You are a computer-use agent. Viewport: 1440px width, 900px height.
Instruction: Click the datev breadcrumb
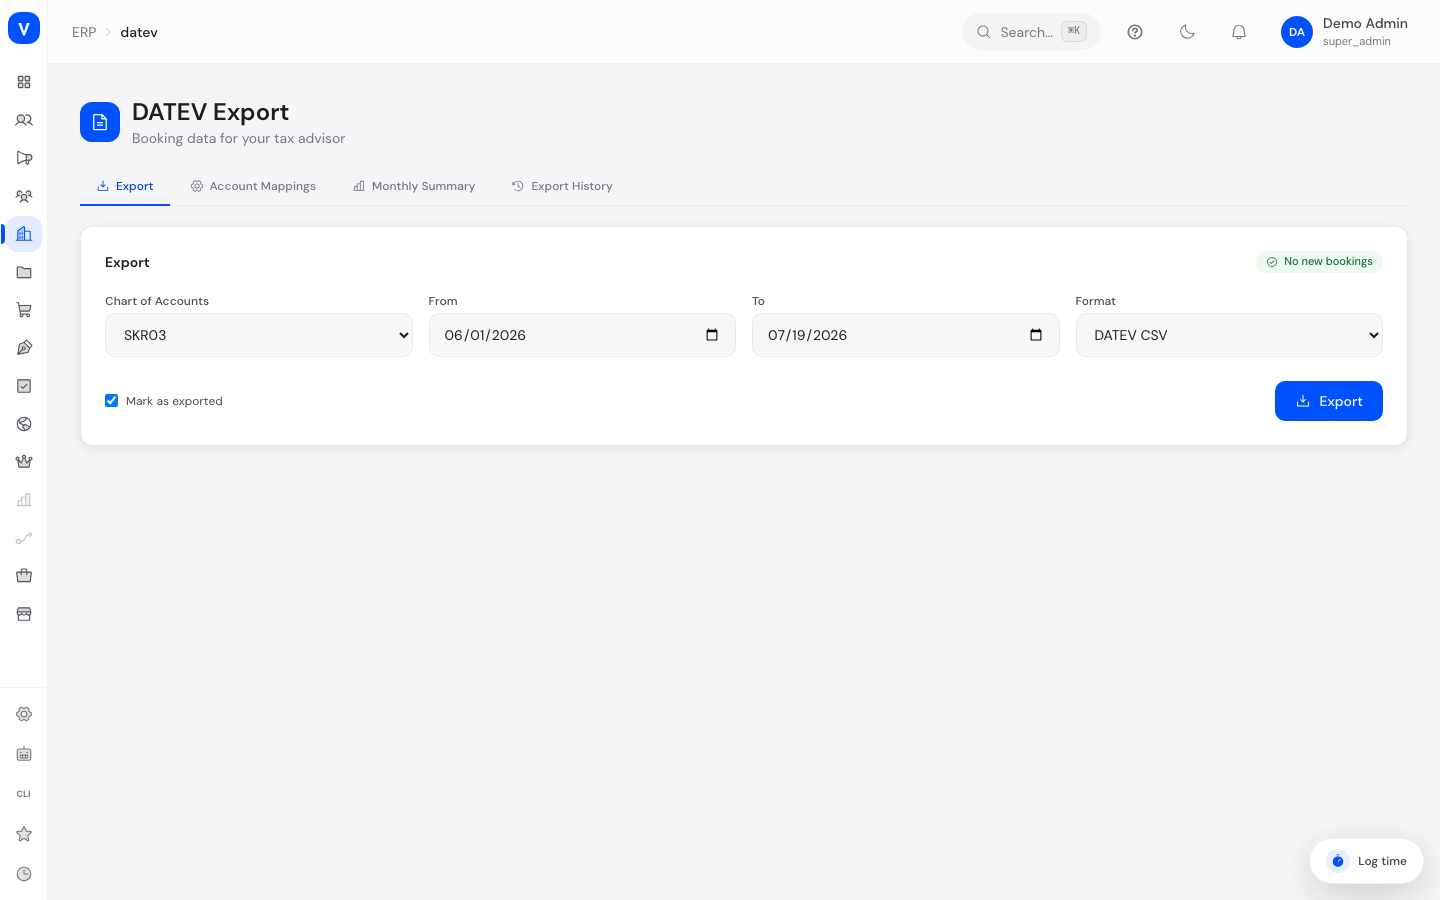point(139,32)
